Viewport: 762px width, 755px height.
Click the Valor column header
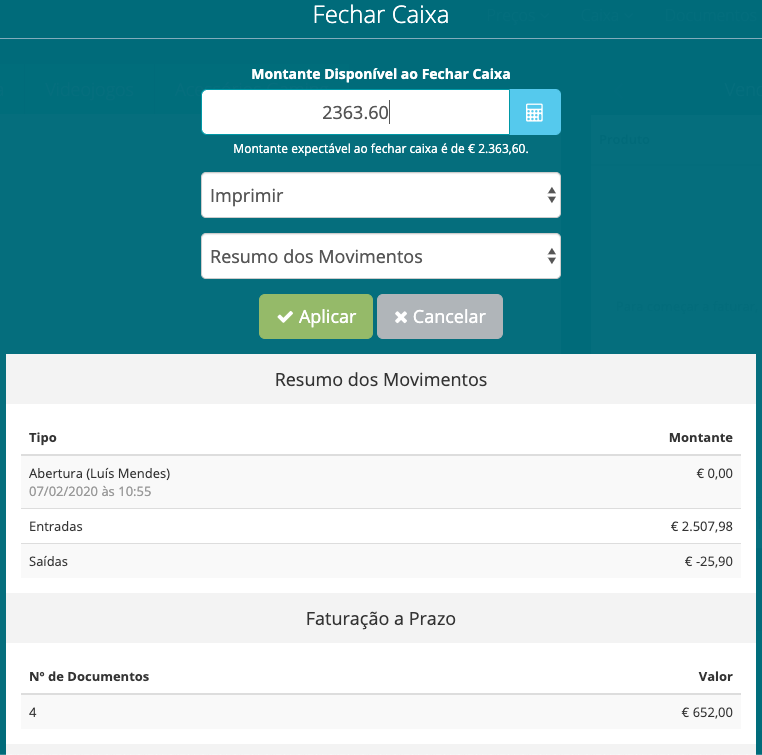pos(715,677)
